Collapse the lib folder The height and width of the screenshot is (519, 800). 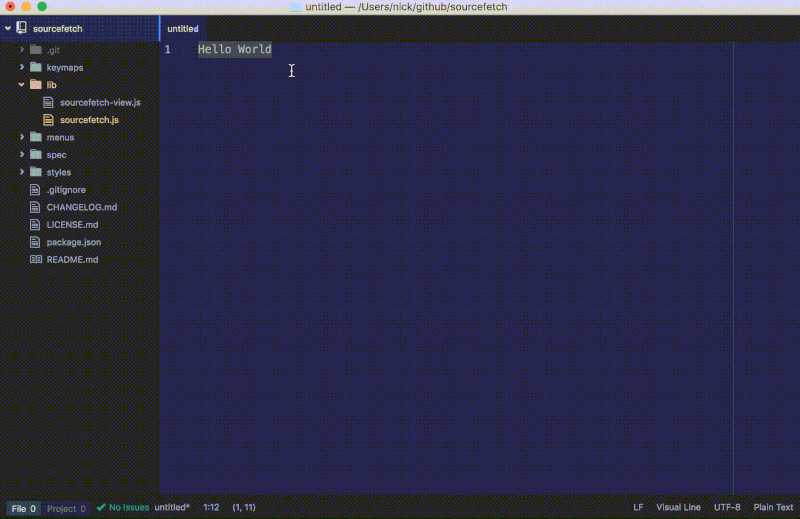pos(22,85)
